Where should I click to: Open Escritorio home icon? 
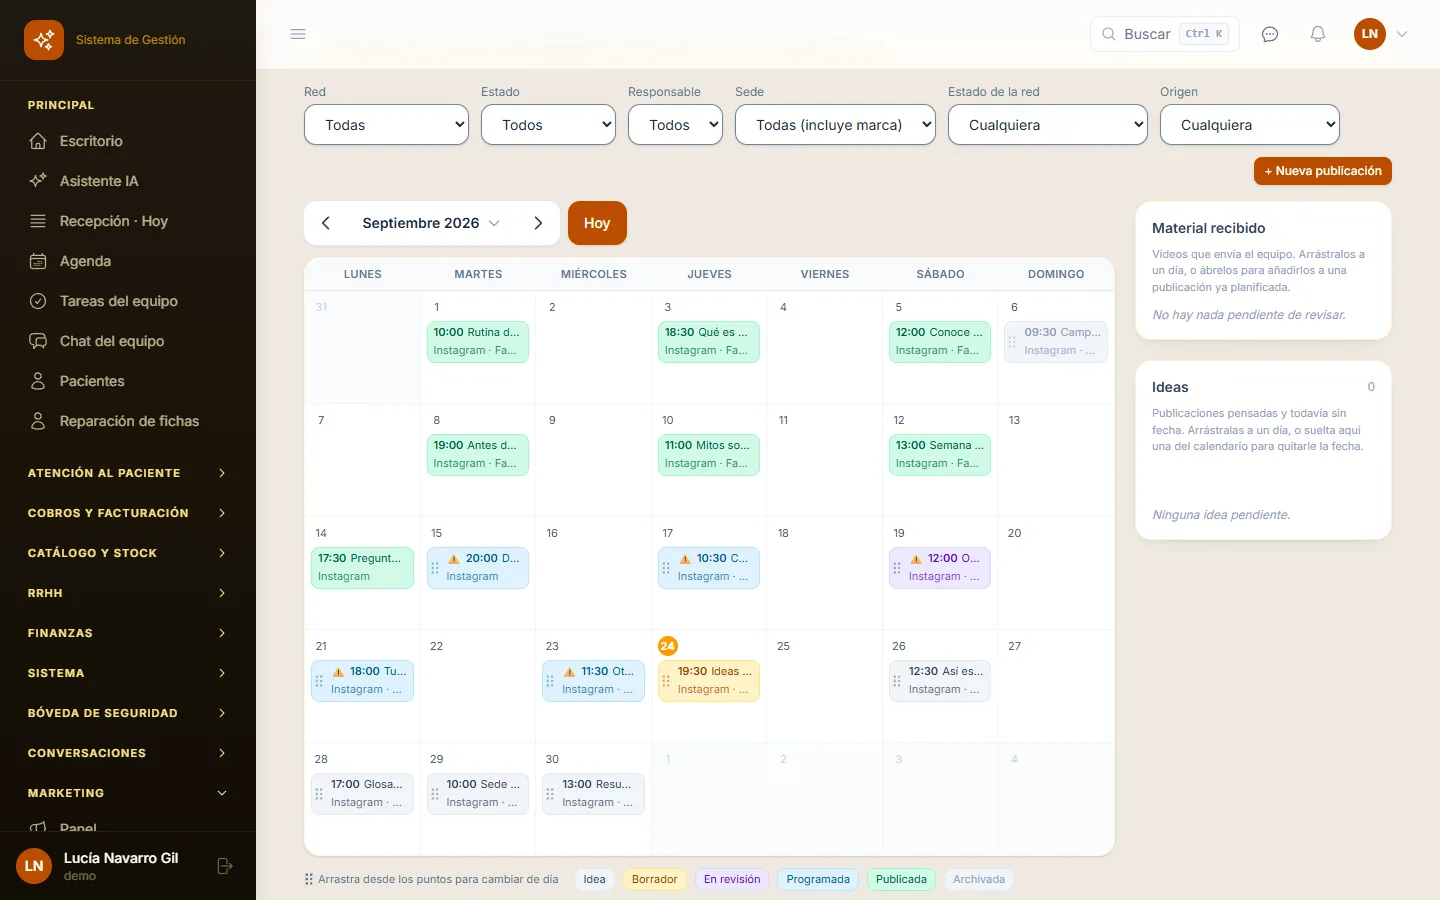(38, 141)
